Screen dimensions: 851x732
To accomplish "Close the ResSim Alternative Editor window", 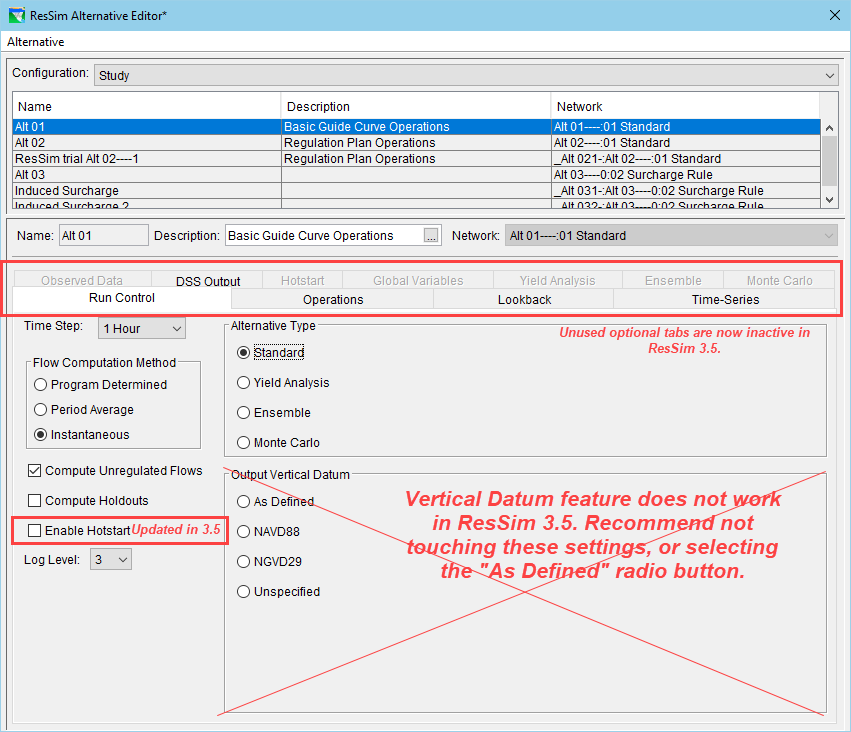I will tap(835, 15).
